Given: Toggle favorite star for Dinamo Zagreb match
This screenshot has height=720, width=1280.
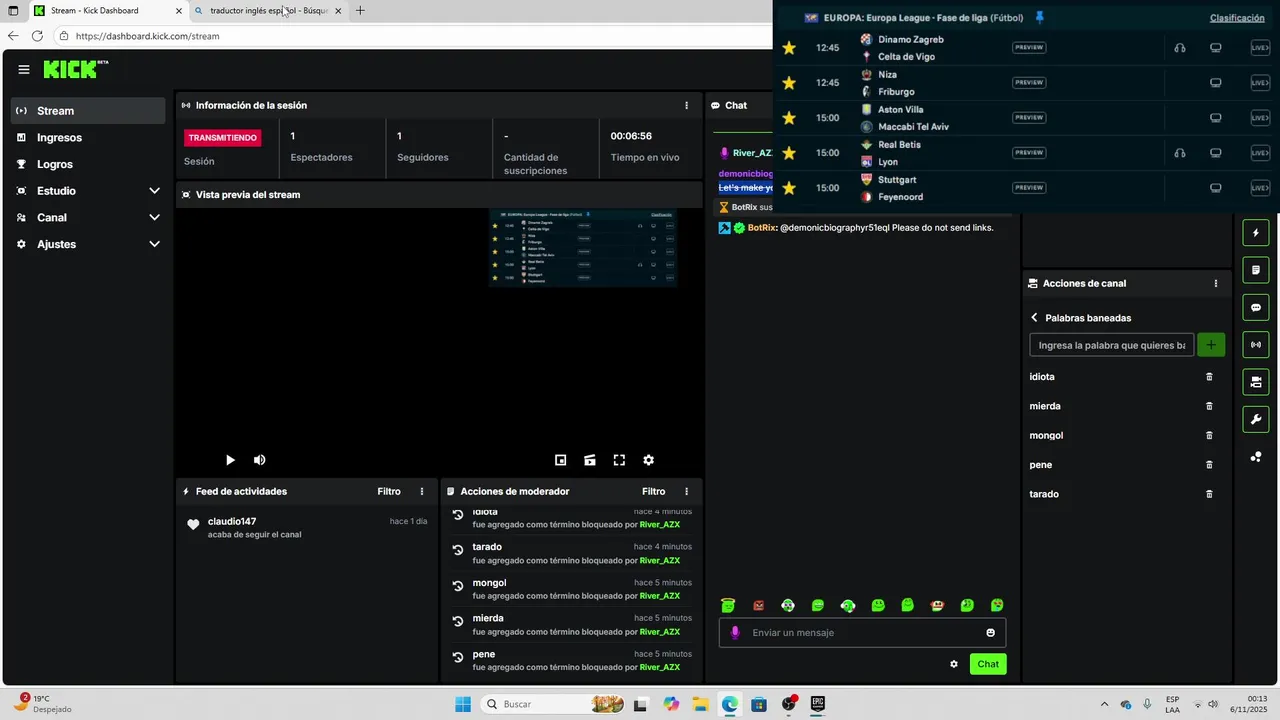Looking at the screenshot, I should tap(789, 48).
